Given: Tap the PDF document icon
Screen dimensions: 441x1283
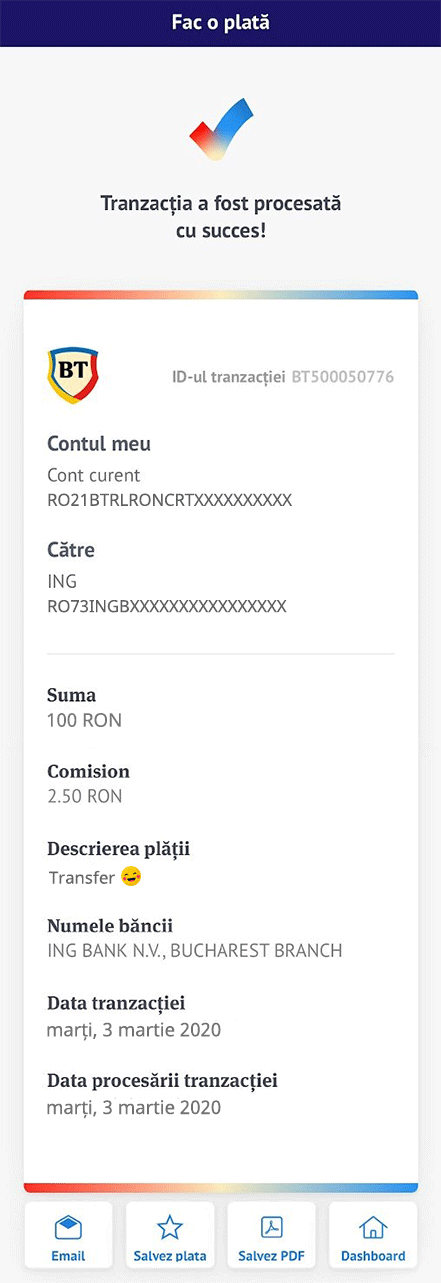Looking at the screenshot, I should pos(271,1227).
